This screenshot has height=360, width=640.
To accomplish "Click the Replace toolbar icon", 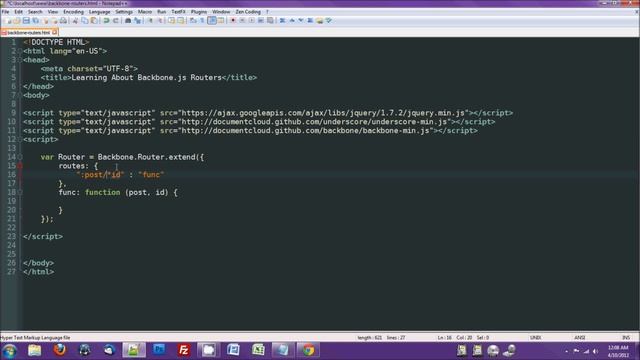I will click(x=138, y=20).
